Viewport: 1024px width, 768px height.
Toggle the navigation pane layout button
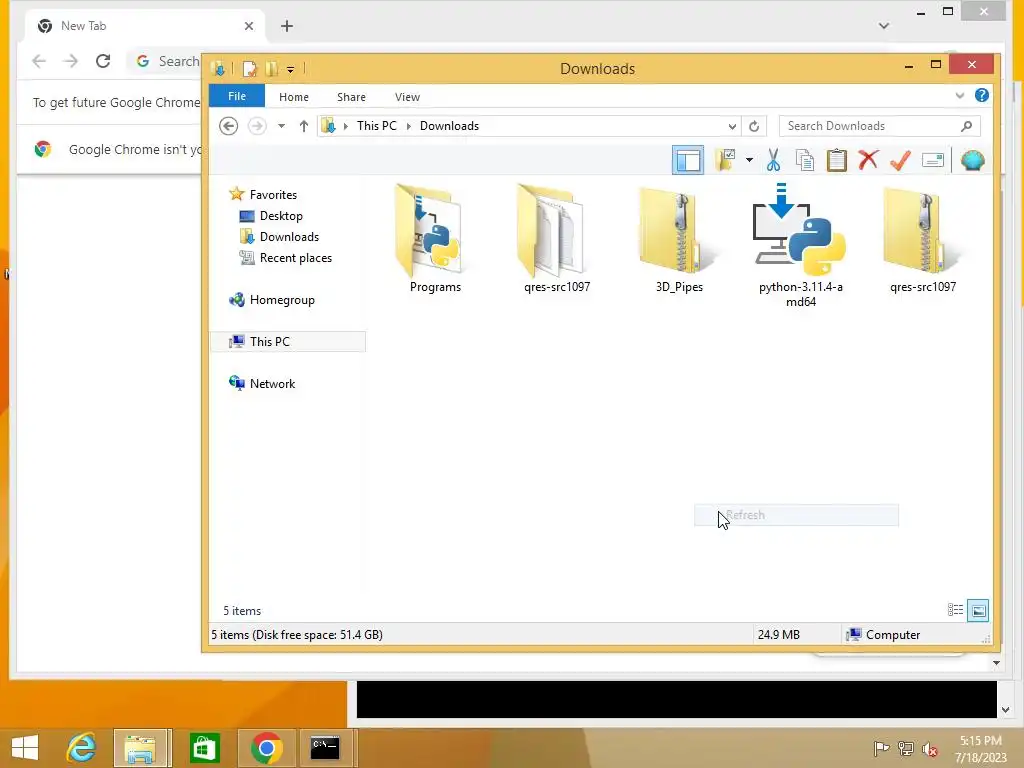pos(688,160)
